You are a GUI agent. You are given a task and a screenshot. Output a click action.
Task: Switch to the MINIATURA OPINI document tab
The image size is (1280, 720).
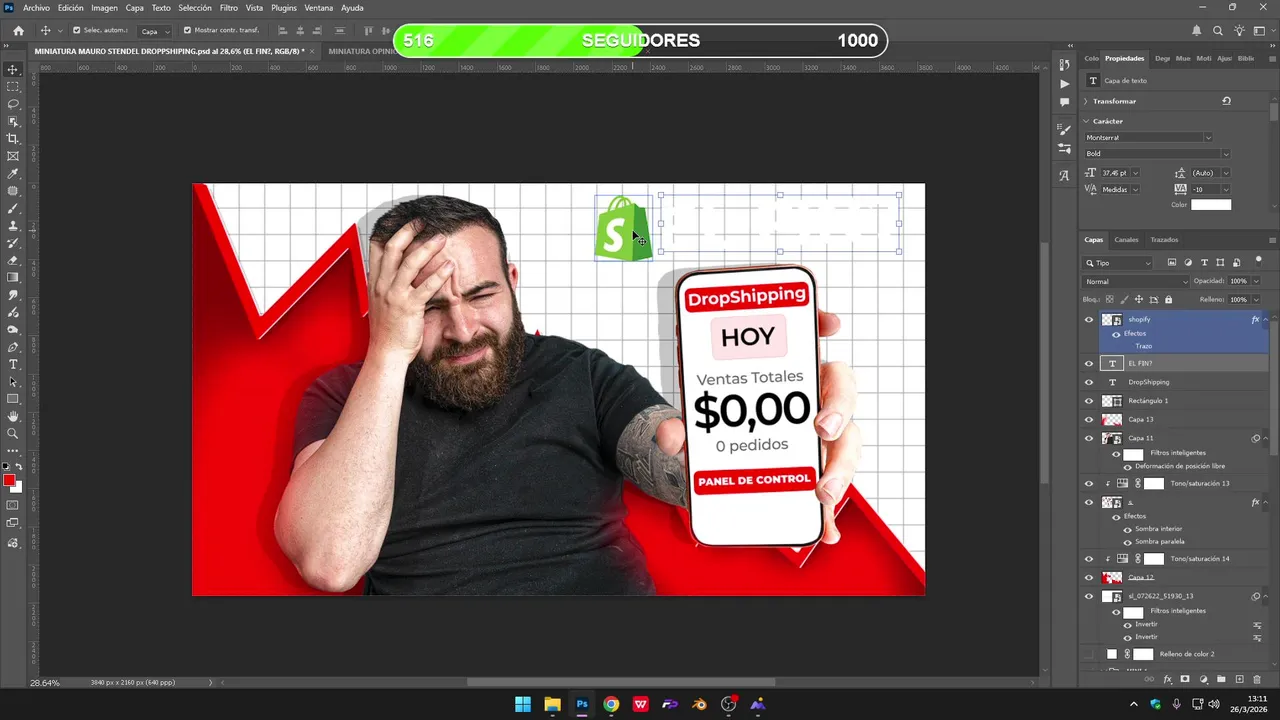coord(362,51)
